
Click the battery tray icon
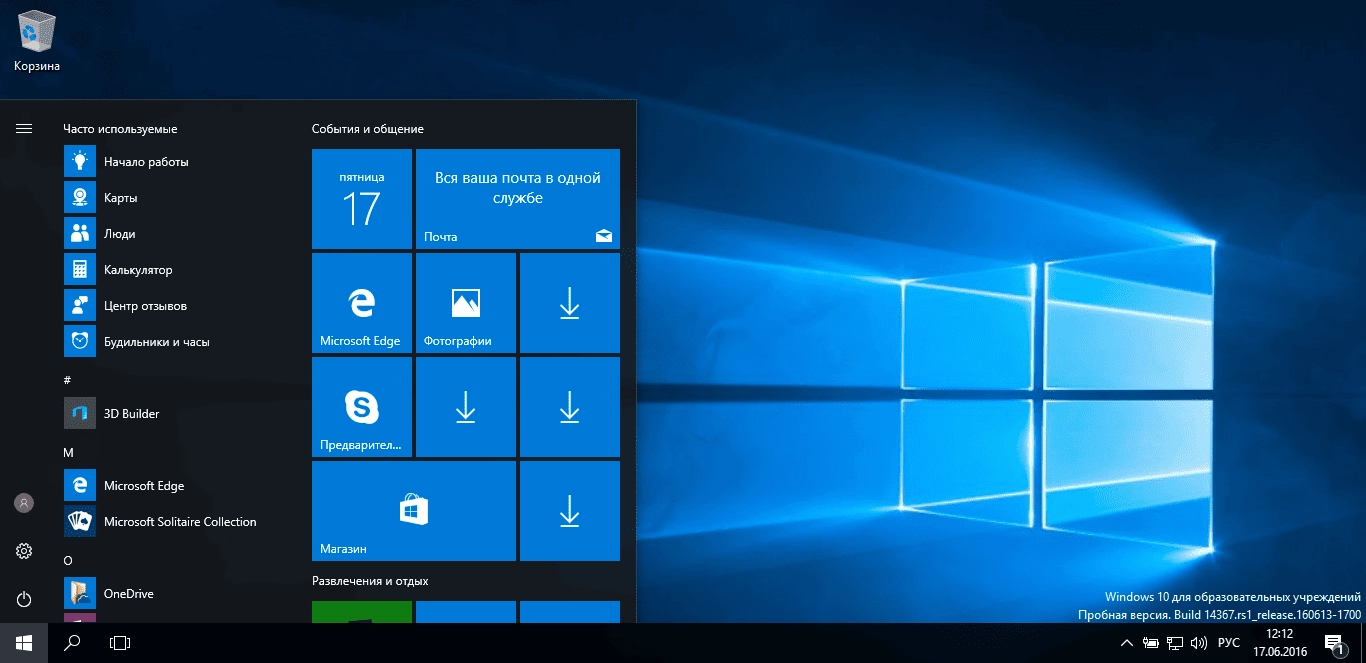click(1152, 643)
